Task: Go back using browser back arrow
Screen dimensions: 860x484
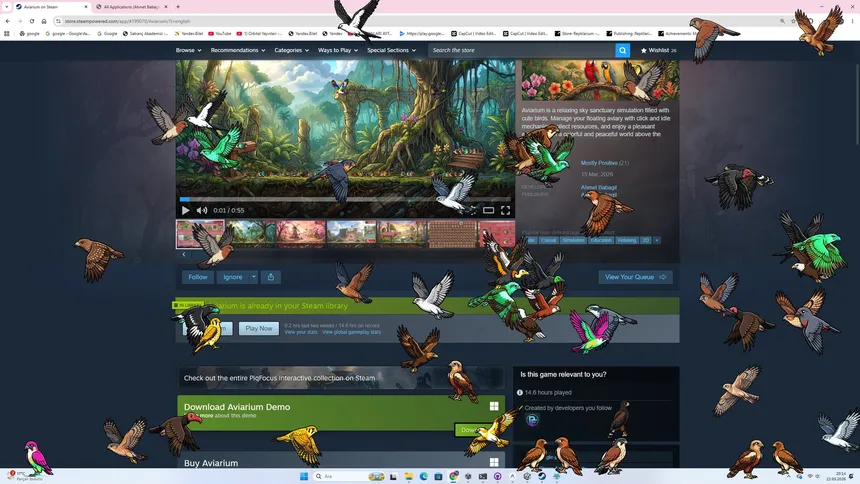Action: [x=8, y=21]
